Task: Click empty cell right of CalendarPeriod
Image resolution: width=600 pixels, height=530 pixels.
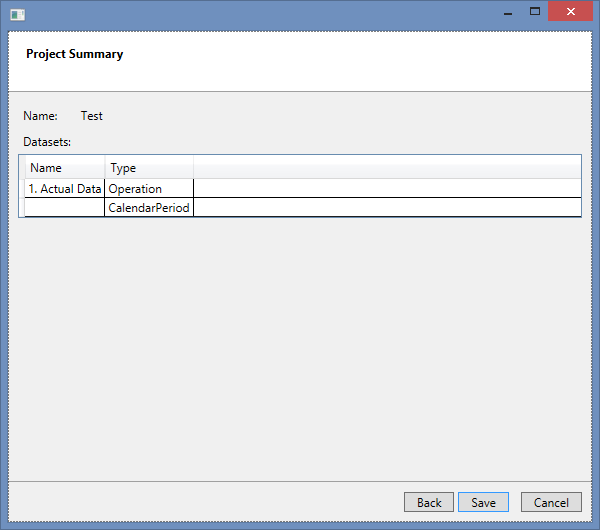Action: pos(386,208)
